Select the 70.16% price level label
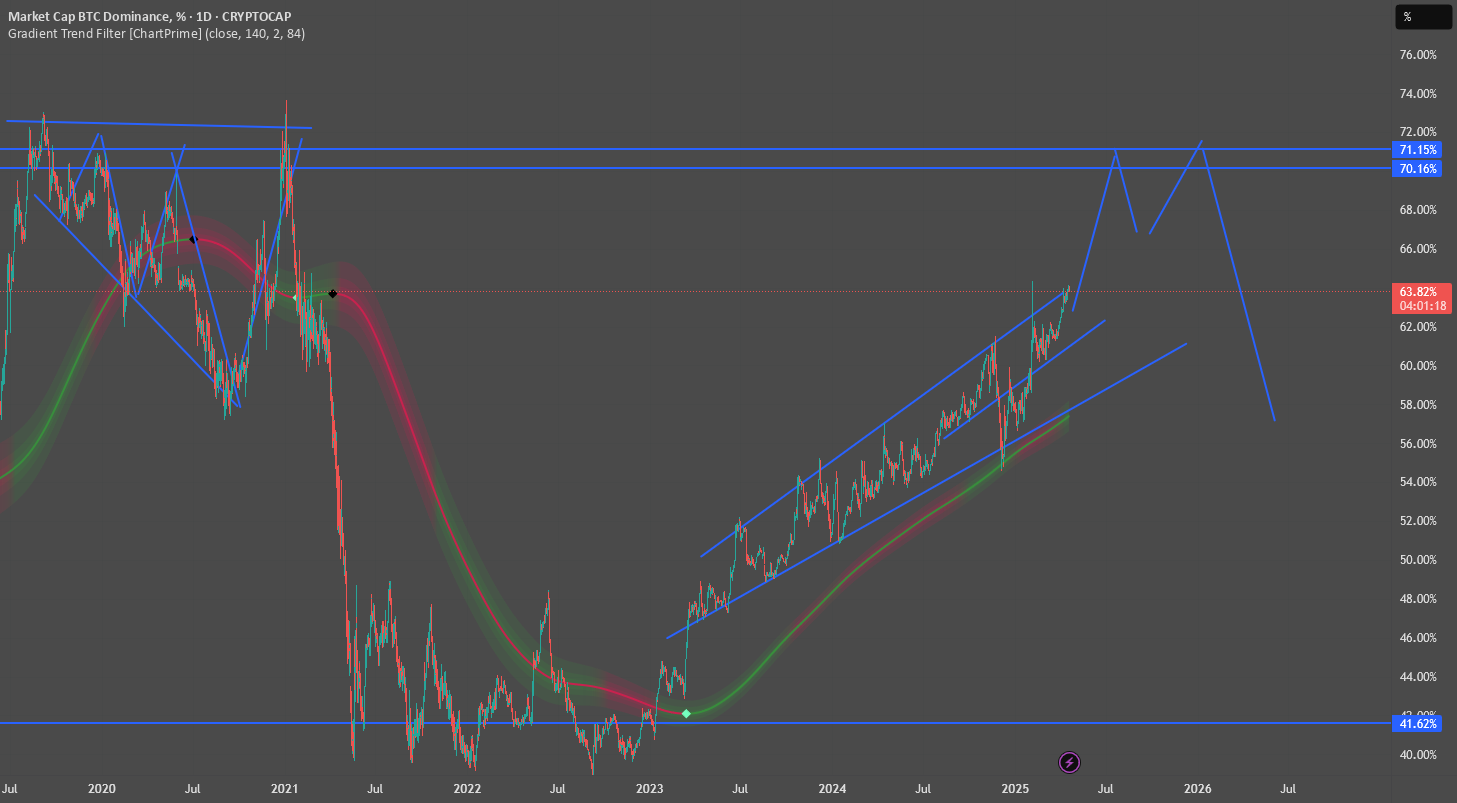The width and height of the screenshot is (1457, 803). 1418,169
